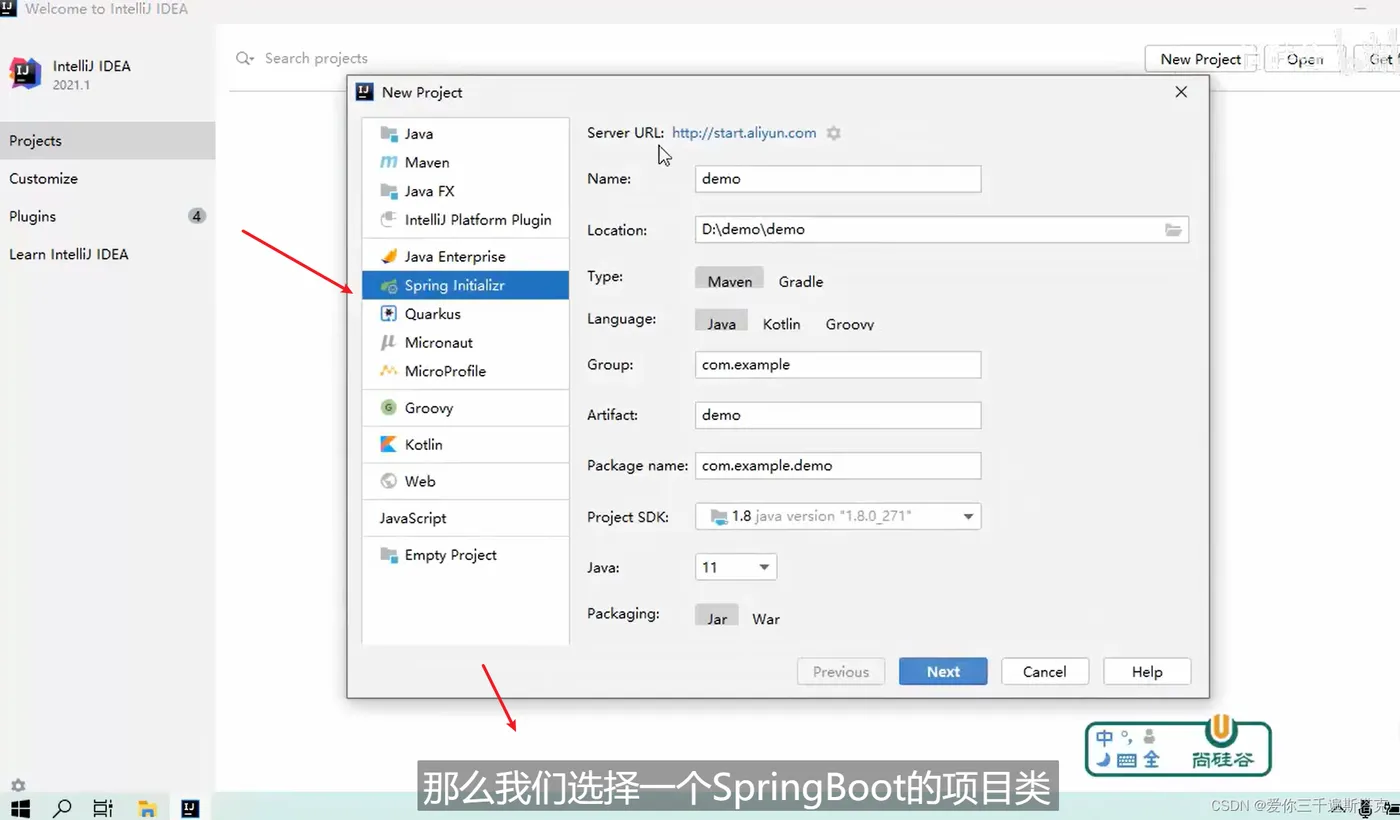
Task: Click the Java folder icon in list
Action: click(389, 134)
